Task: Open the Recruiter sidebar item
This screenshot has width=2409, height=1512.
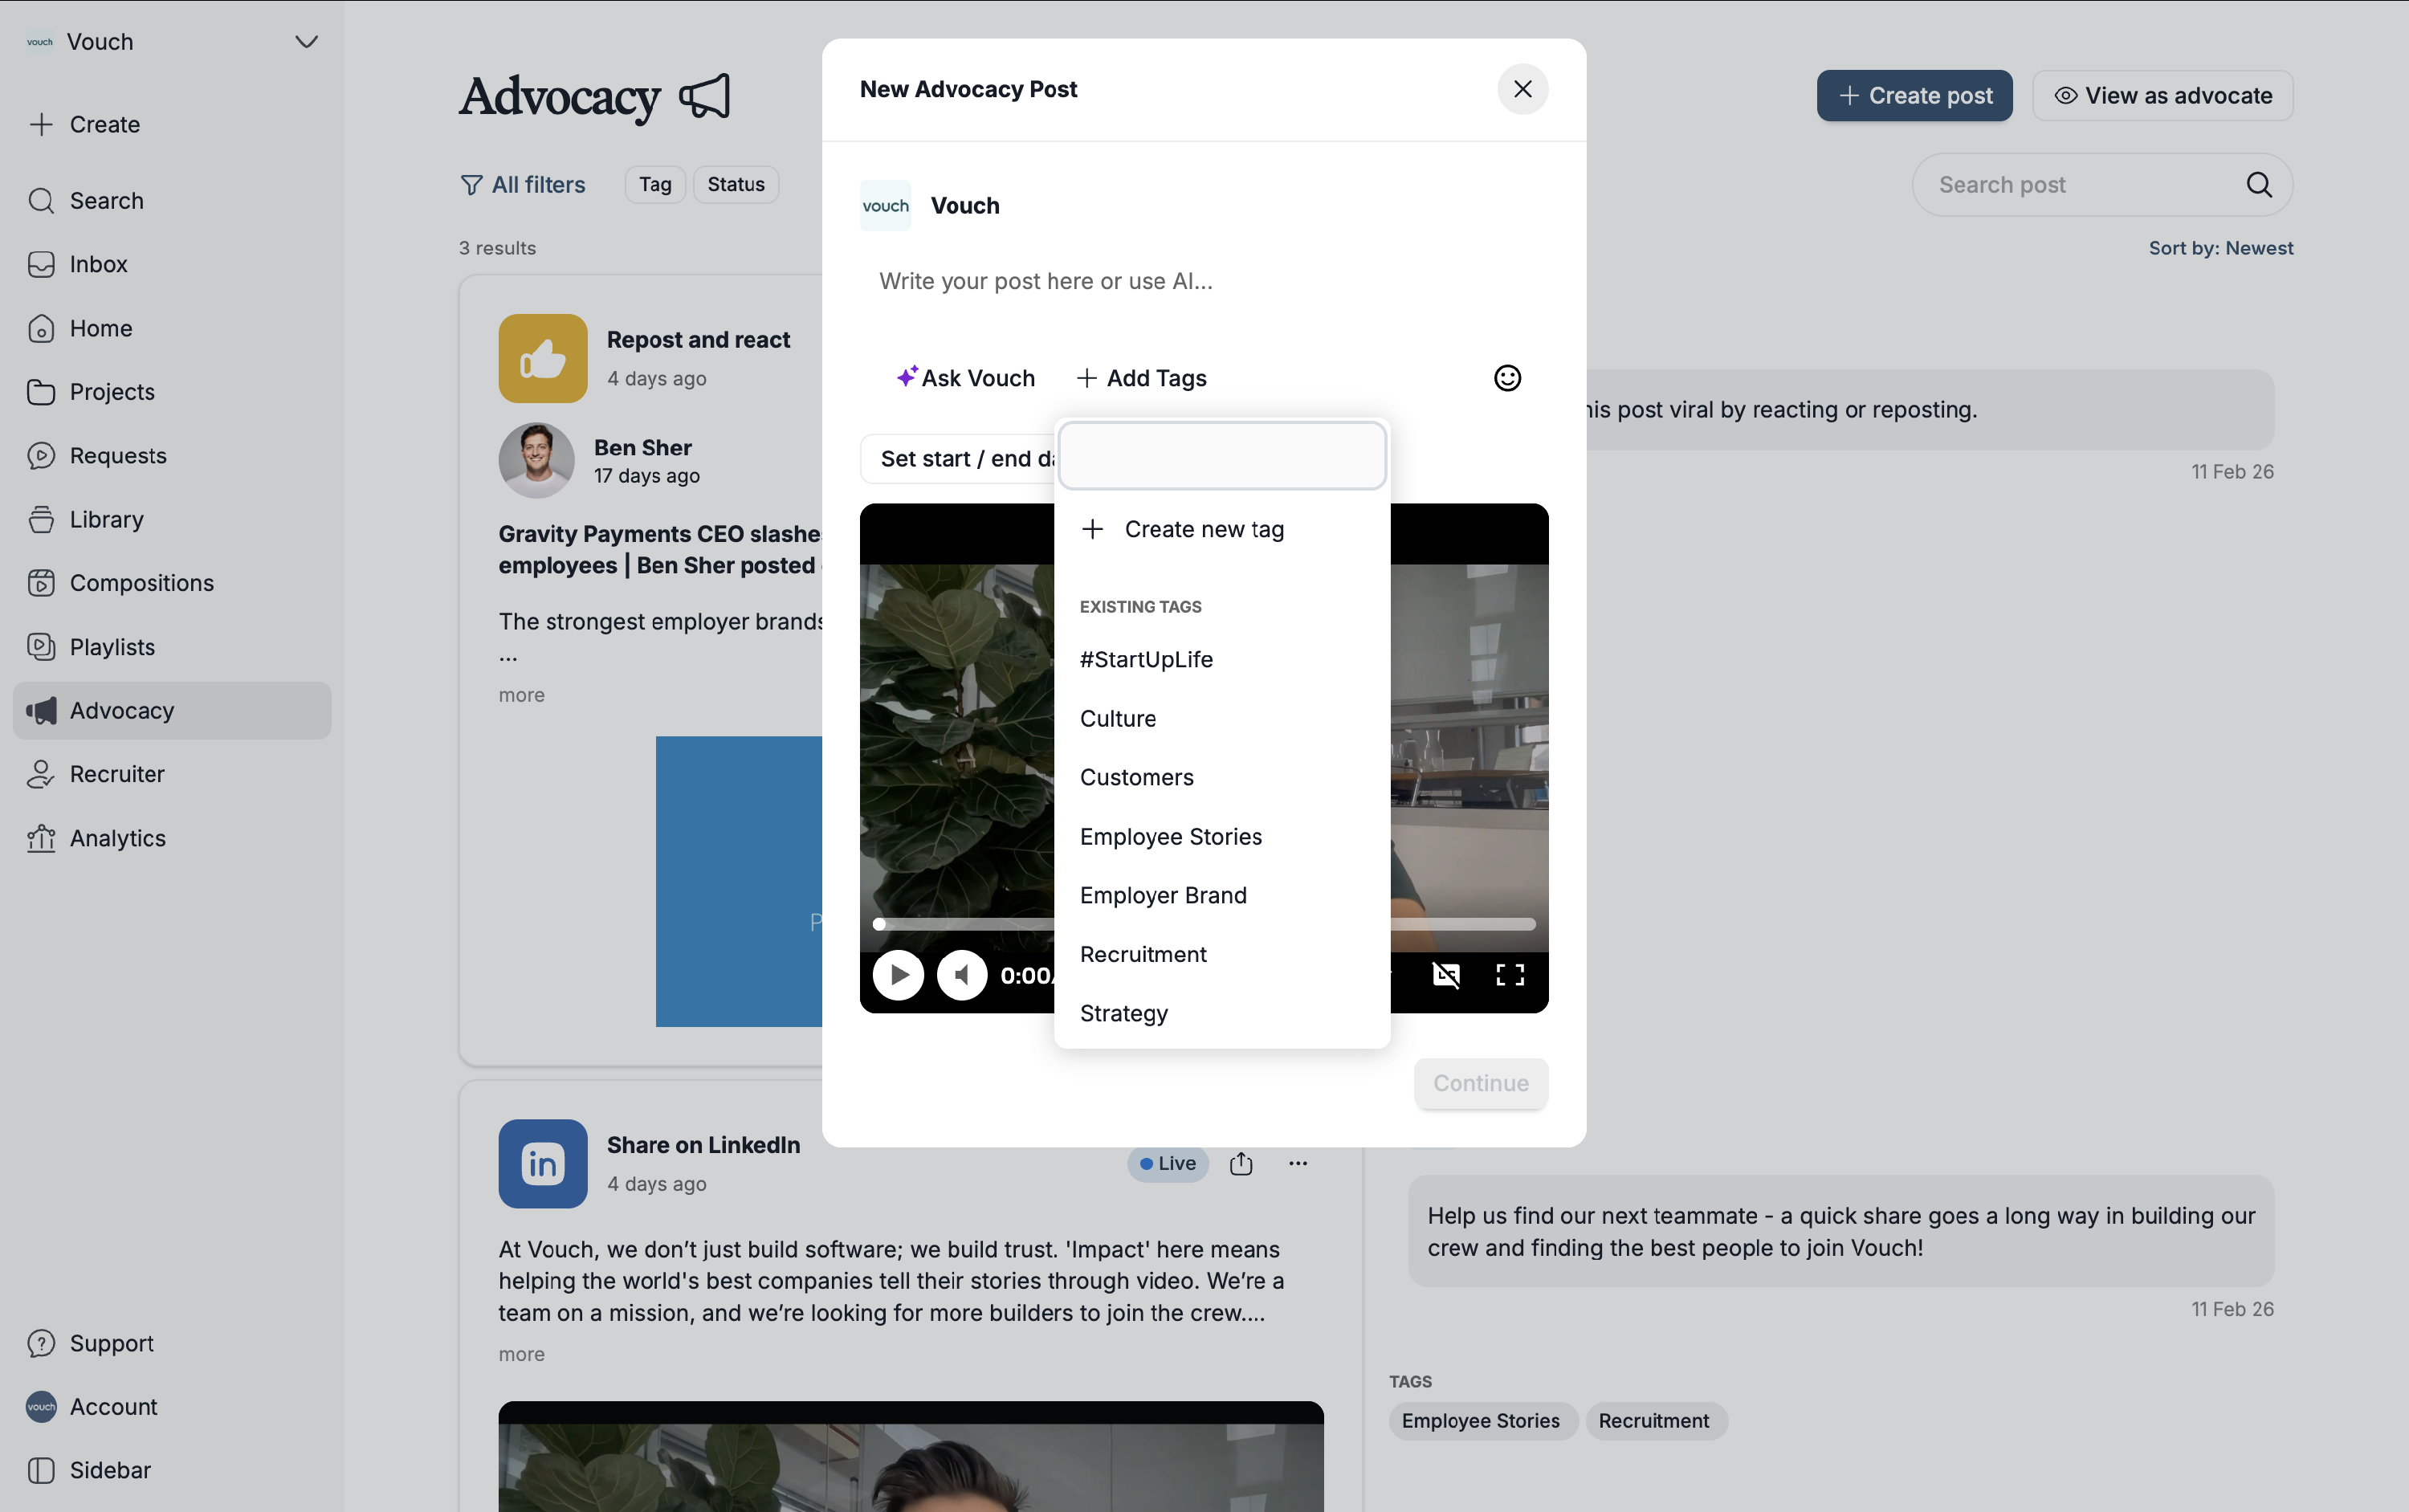Action: pos(117,774)
